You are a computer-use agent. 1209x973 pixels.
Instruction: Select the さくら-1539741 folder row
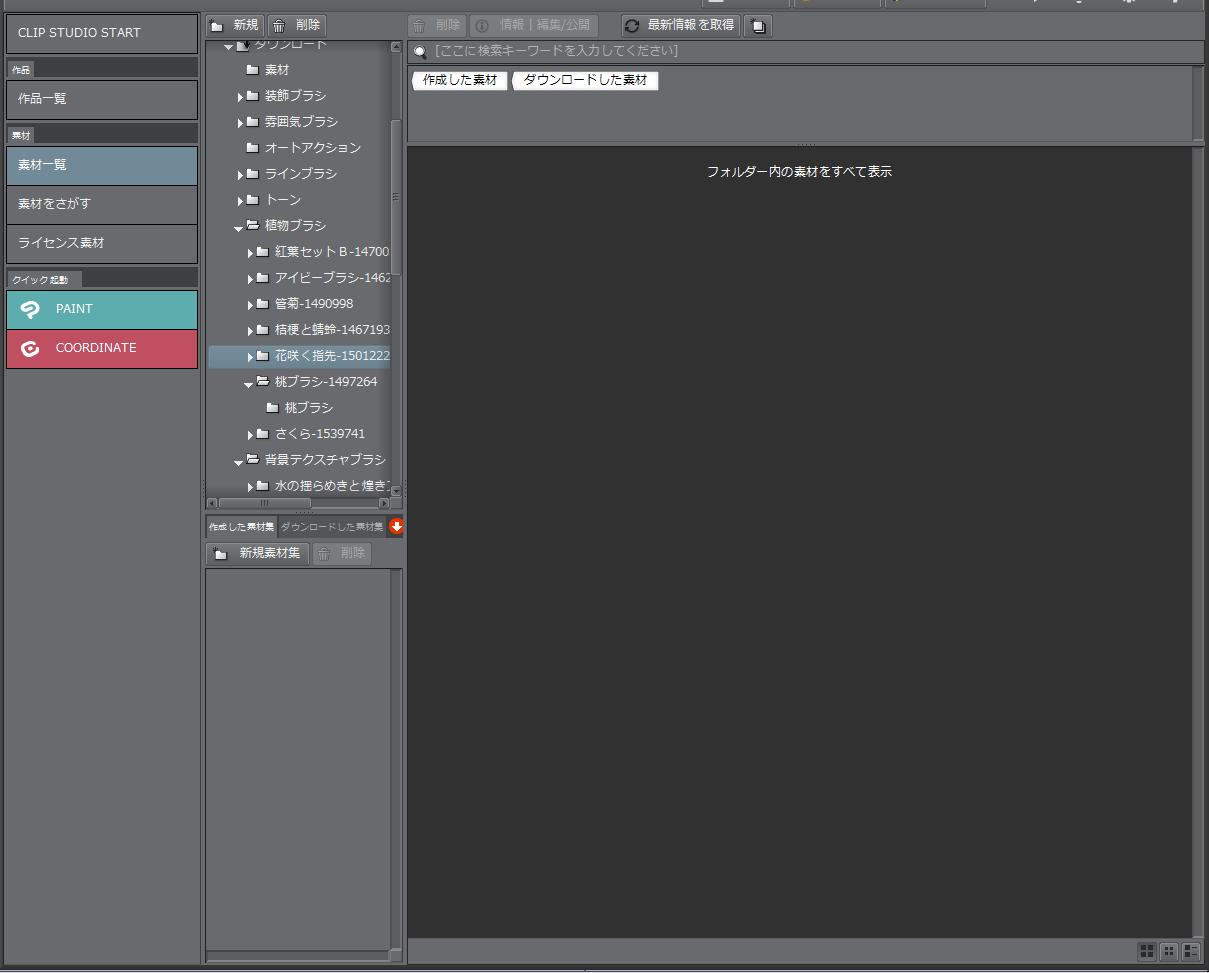click(299, 434)
